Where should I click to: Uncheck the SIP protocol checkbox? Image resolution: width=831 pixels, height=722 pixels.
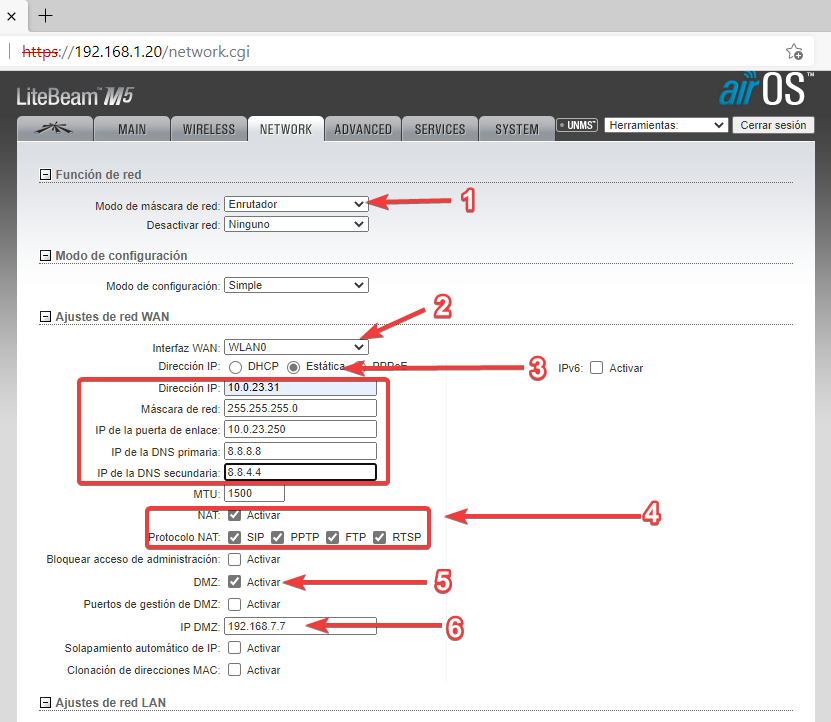234,538
